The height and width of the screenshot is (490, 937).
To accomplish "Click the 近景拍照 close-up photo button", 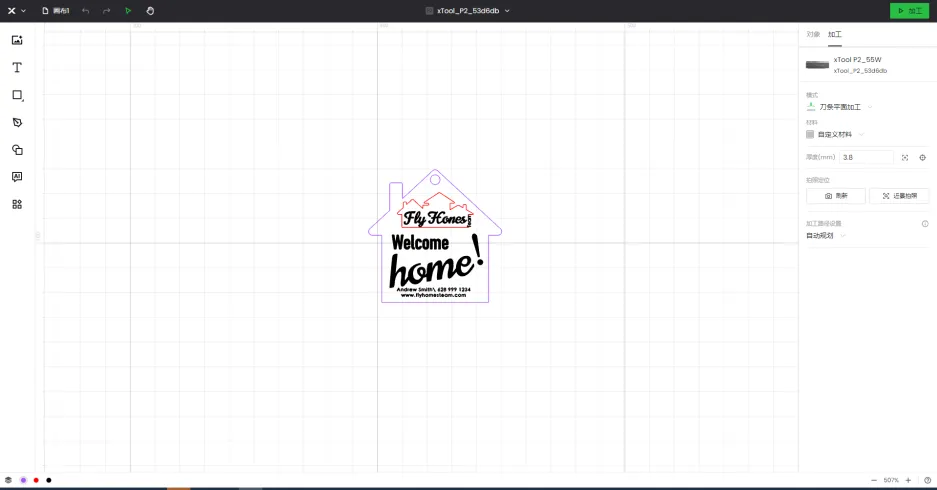I will [899, 196].
